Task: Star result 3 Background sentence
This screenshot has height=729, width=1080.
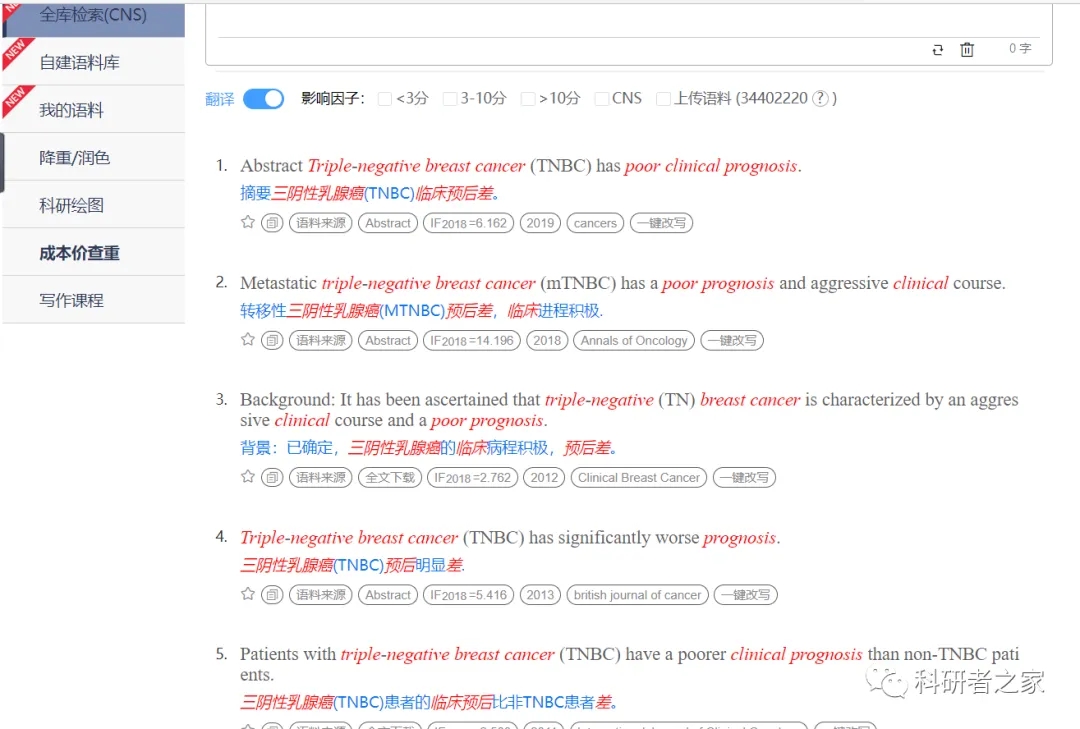Action: (248, 476)
